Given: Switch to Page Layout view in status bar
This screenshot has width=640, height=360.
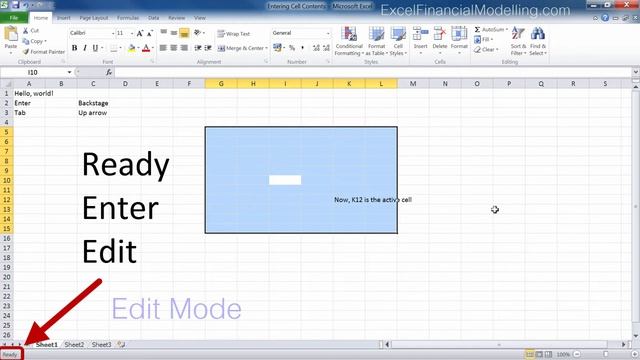Looking at the screenshot, I should click(x=539, y=354).
